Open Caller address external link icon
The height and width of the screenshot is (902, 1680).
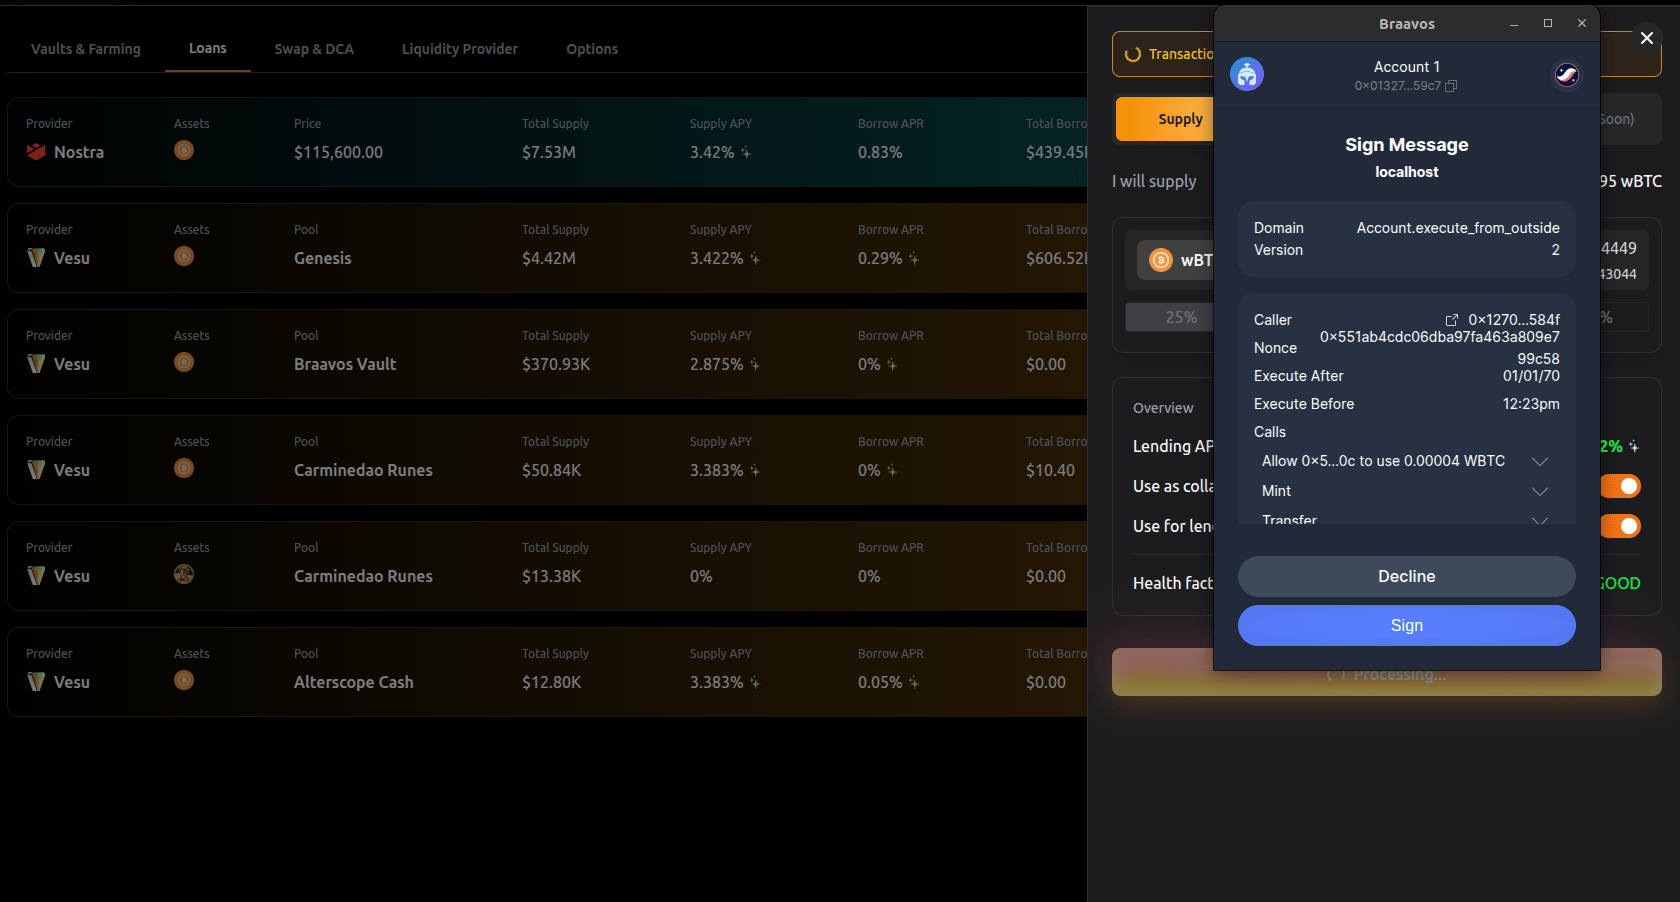click(x=1452, y=320)
